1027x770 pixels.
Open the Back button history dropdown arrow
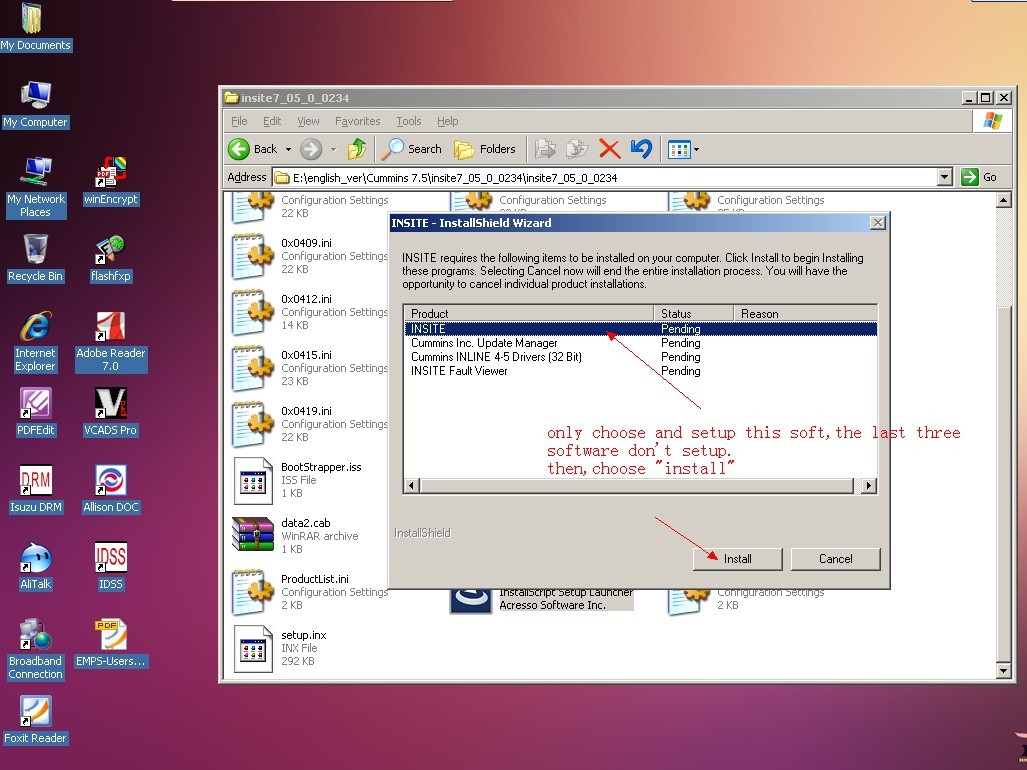(x=289, y=149)
